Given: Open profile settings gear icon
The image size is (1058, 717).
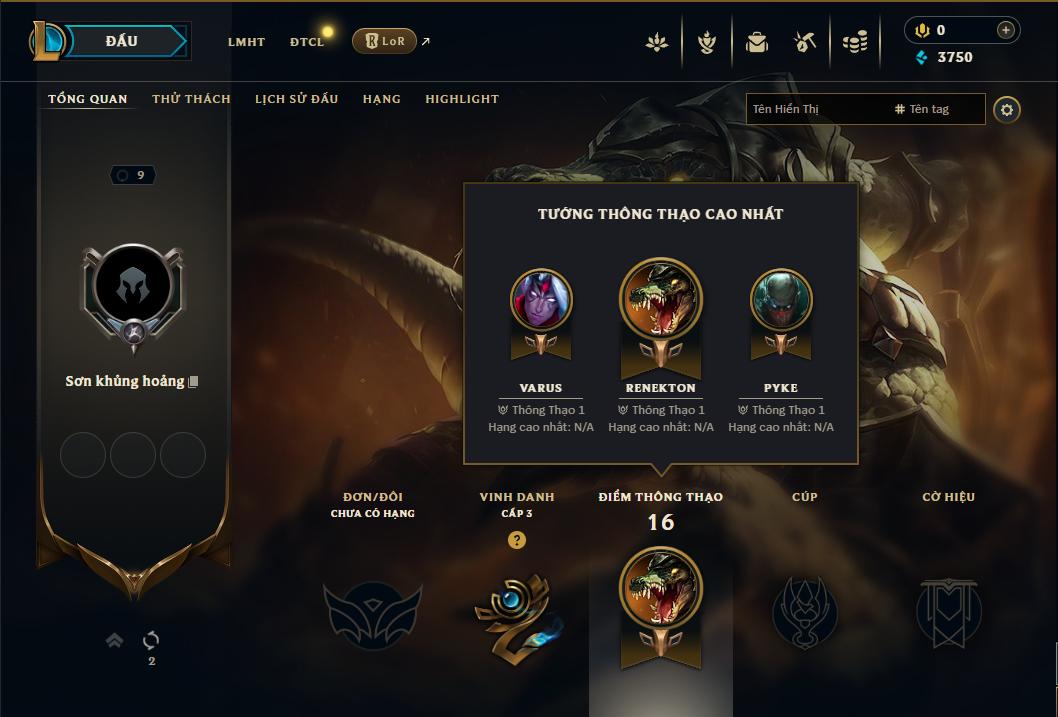Looking at the screenshot, I should tap(1007, 109).
